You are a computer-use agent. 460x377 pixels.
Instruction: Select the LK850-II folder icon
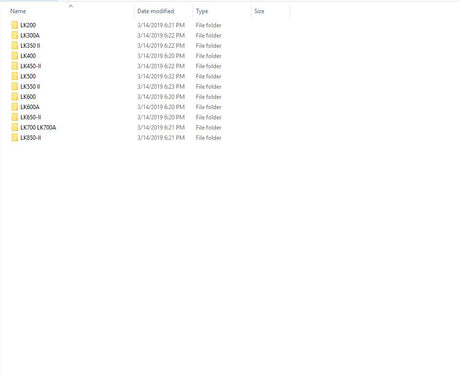point(15,138)
